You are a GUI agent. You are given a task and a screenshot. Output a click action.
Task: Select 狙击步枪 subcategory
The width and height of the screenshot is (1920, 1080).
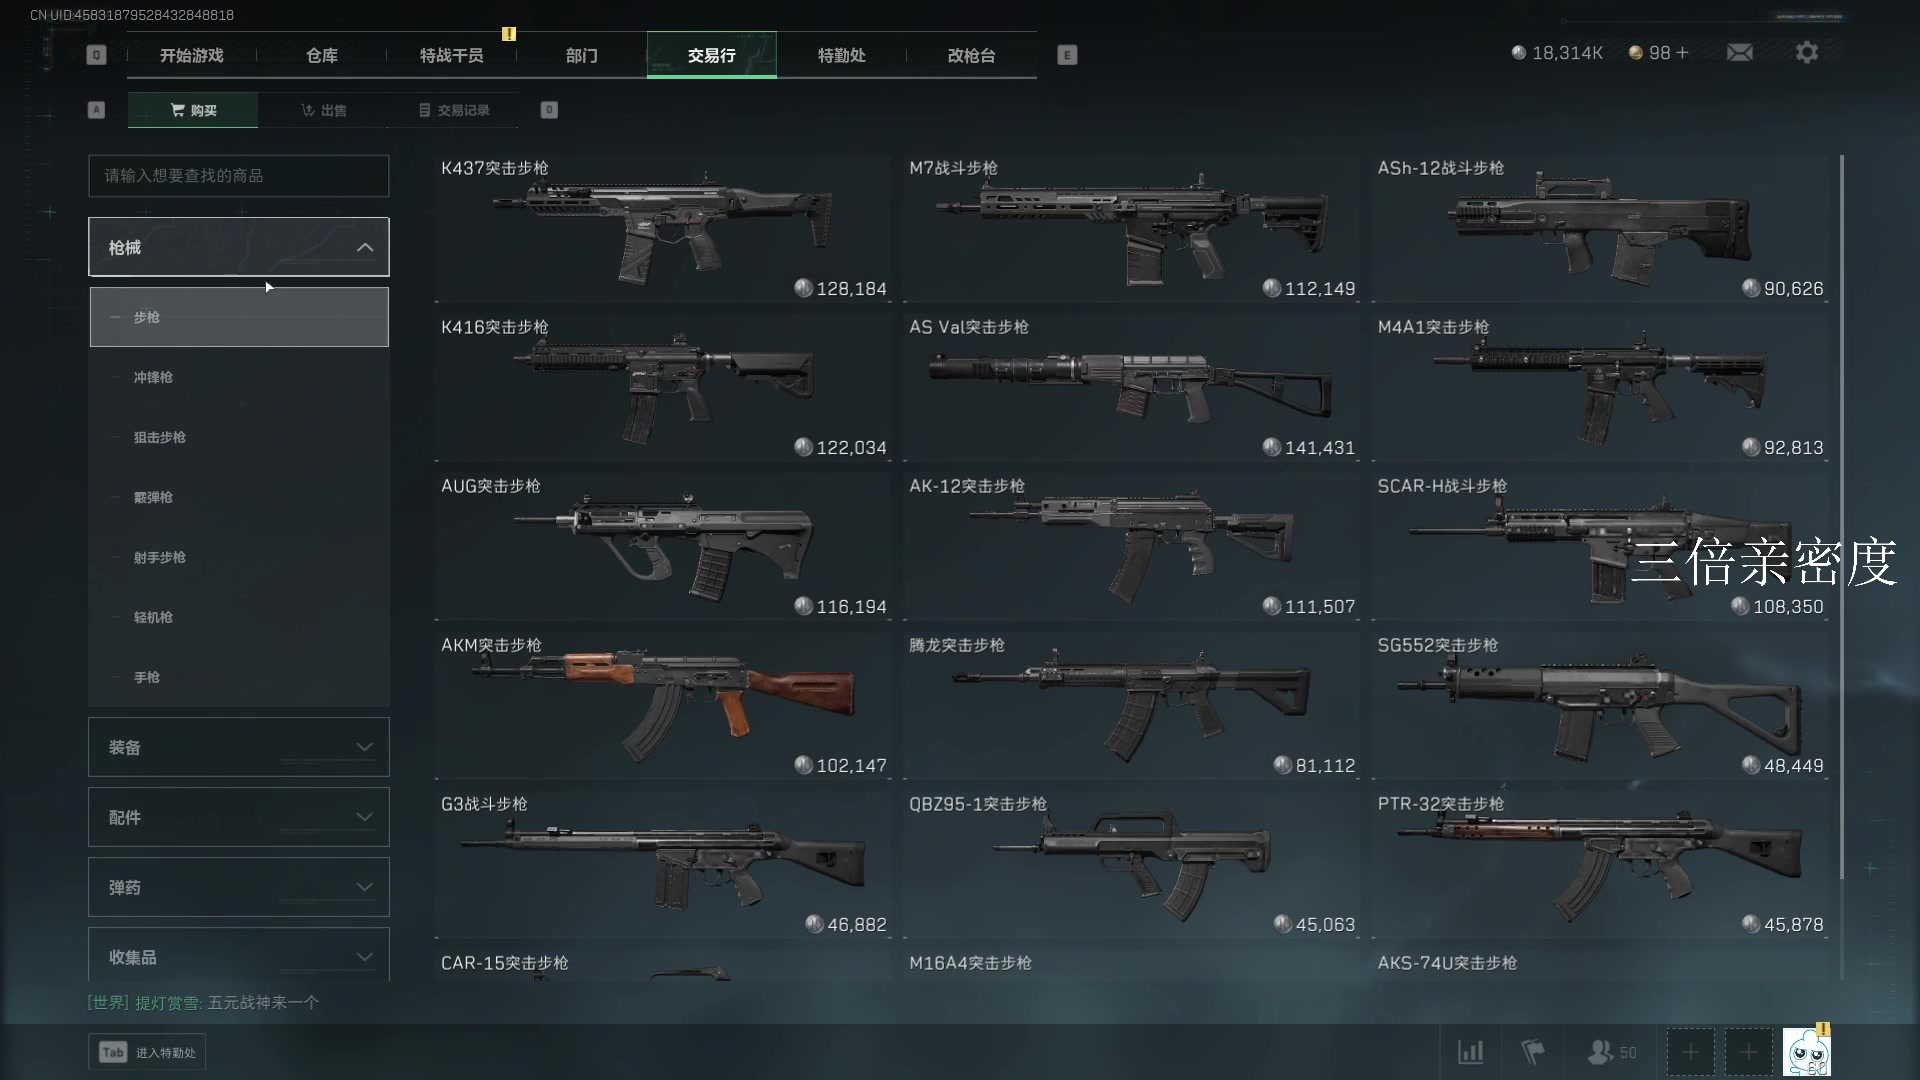pos(239,437)
